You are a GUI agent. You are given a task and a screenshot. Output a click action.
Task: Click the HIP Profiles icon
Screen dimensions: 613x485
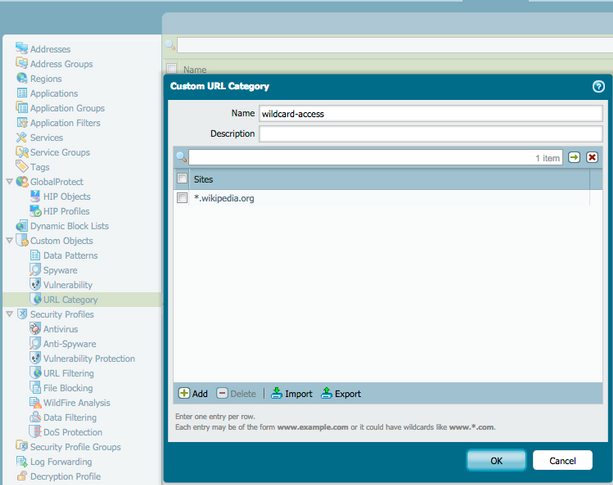click(35, 211)
